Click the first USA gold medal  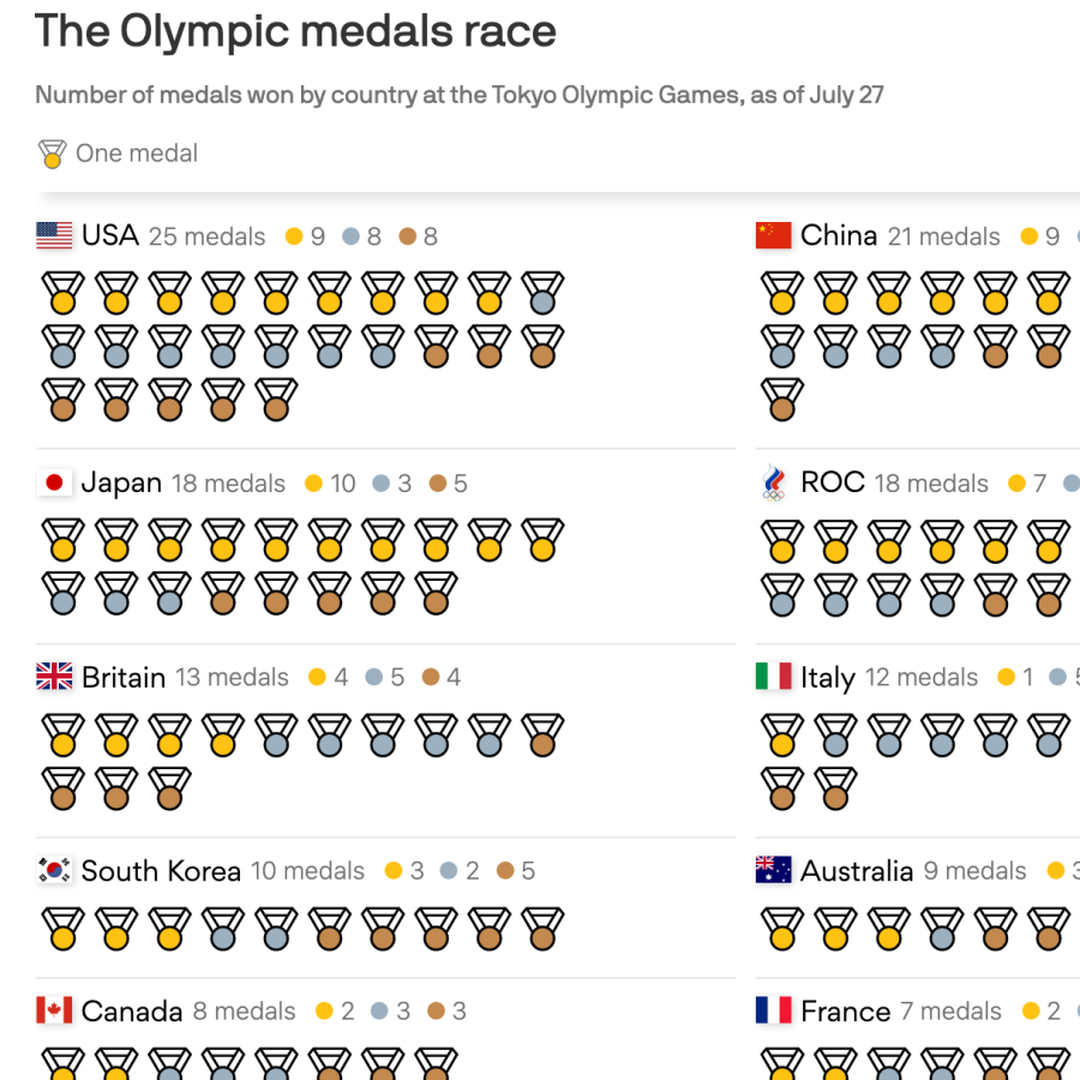pos(62,292)
